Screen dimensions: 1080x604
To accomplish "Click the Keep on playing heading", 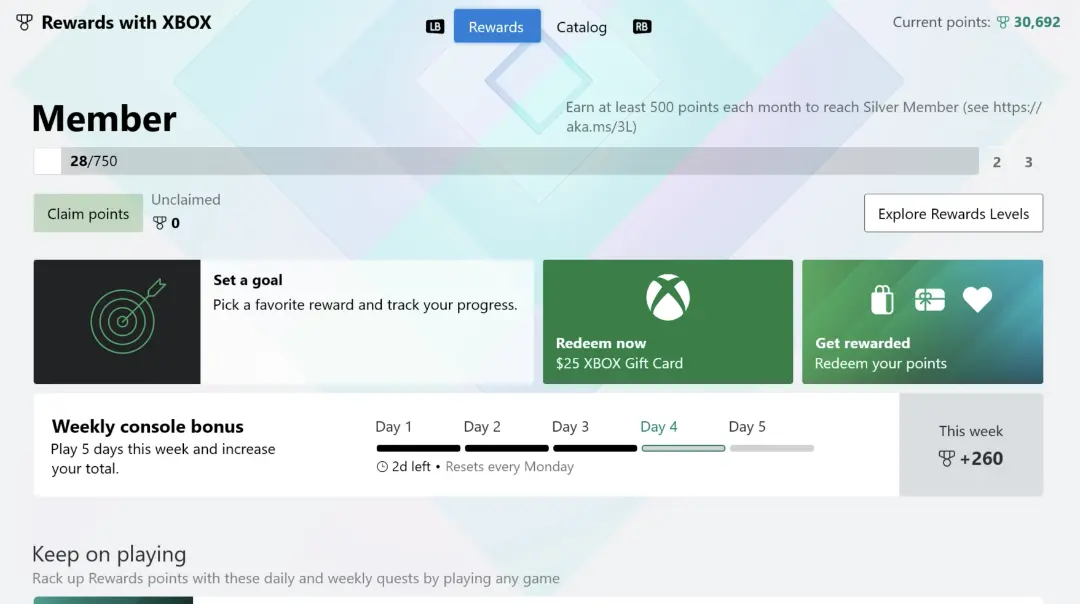I will [109, 554].
